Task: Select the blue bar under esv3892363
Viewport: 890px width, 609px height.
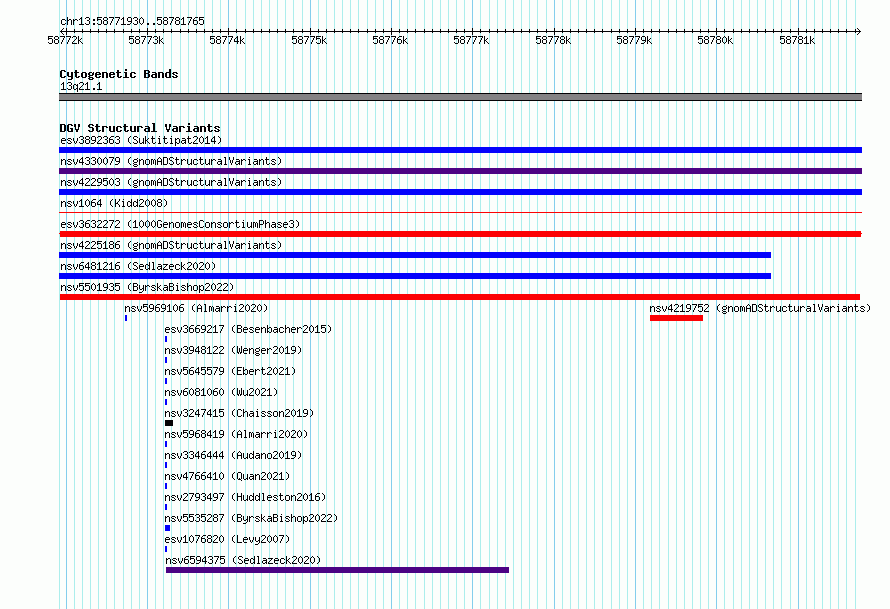Action: 460,150
